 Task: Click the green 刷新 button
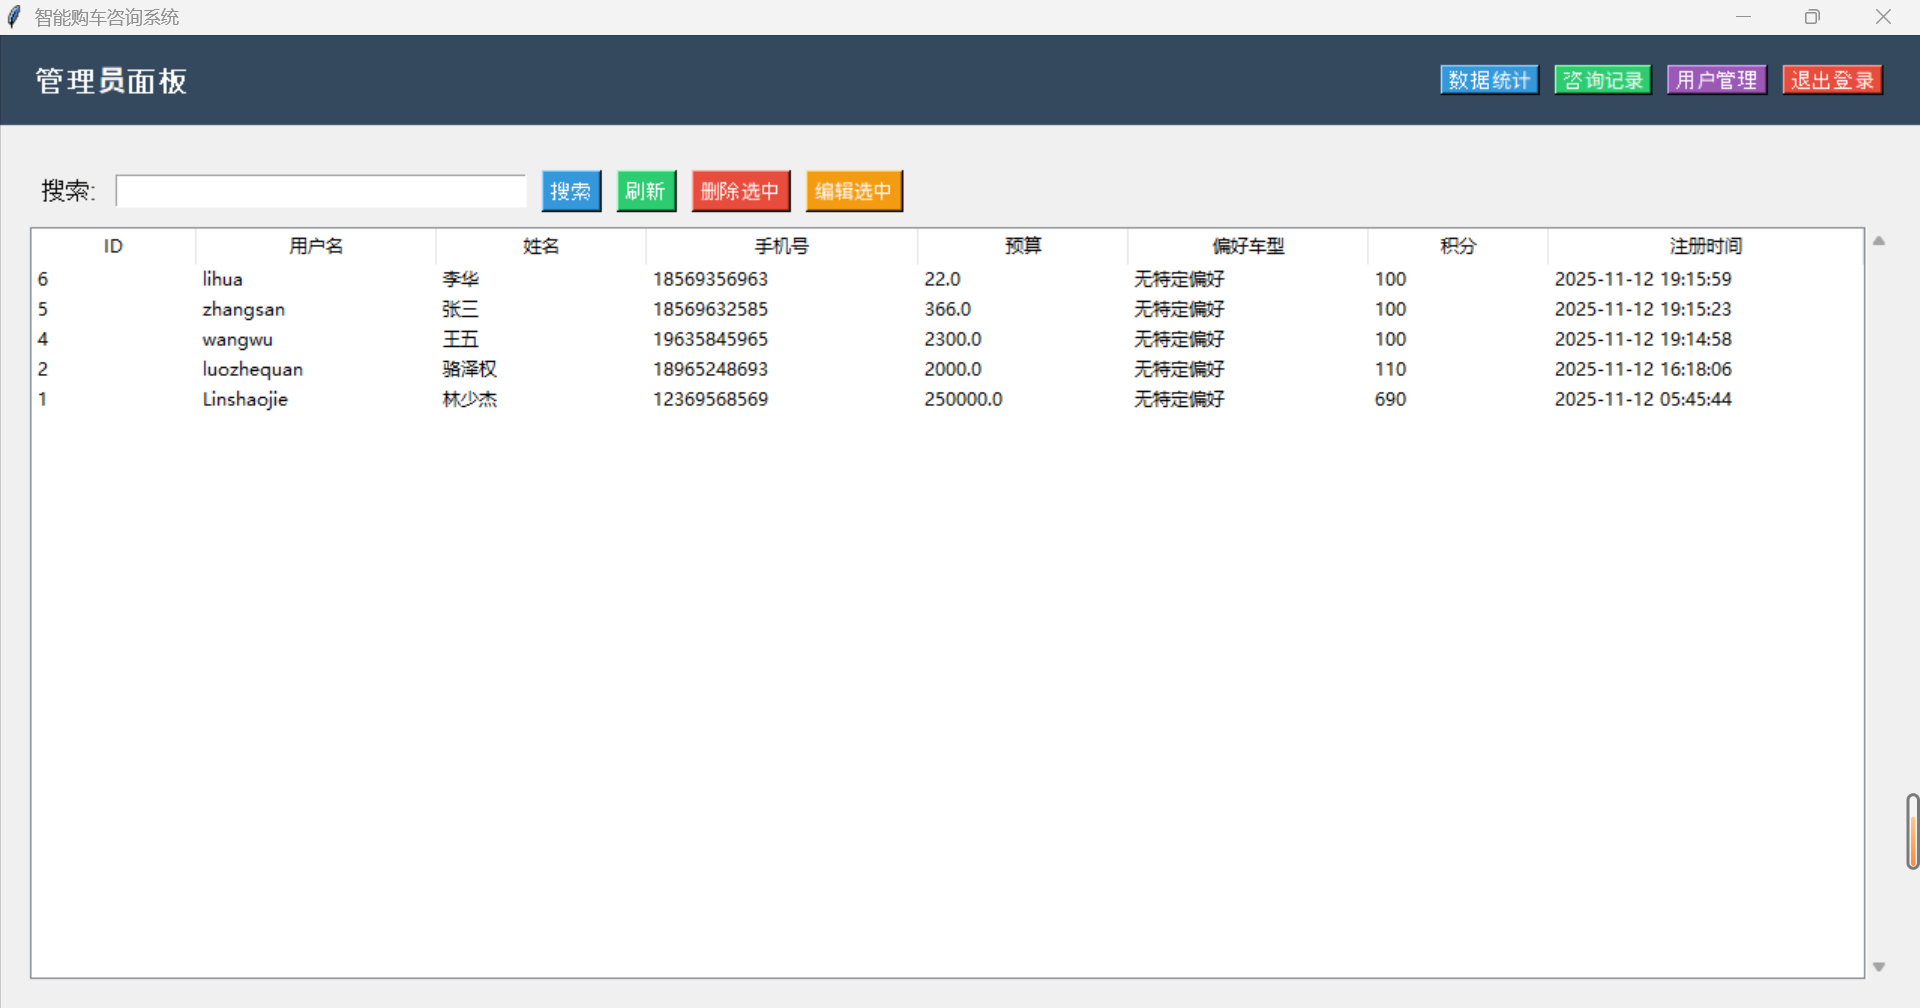coord(646,191)
